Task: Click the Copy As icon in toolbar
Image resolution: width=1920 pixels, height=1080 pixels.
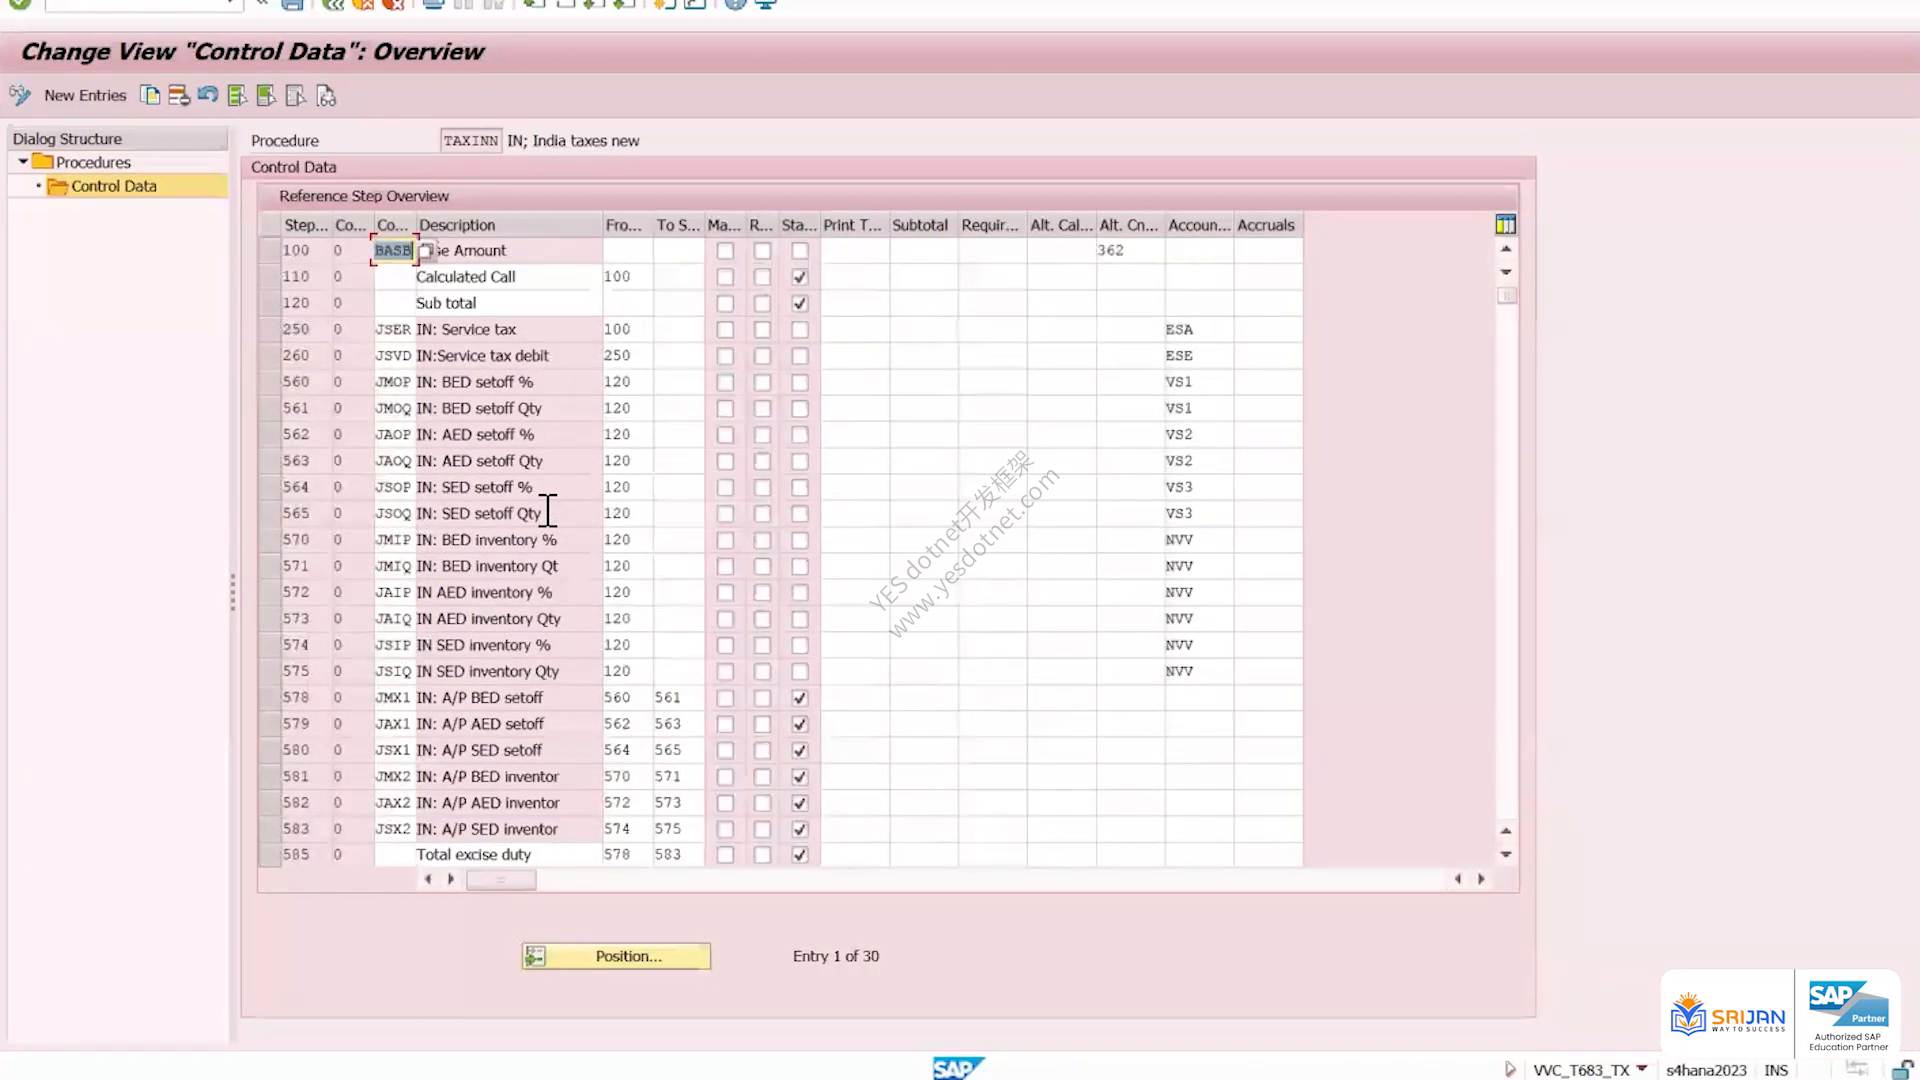Action: (x=150, y=96)
